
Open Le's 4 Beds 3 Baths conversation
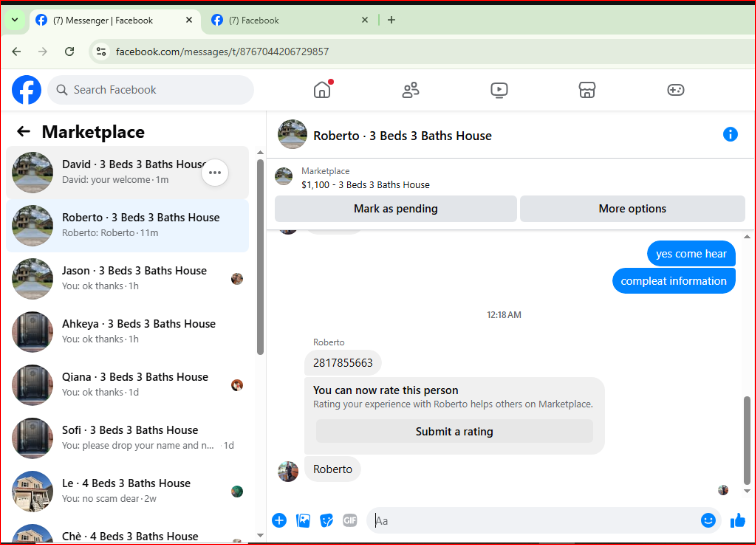click(x=127, y=491)
